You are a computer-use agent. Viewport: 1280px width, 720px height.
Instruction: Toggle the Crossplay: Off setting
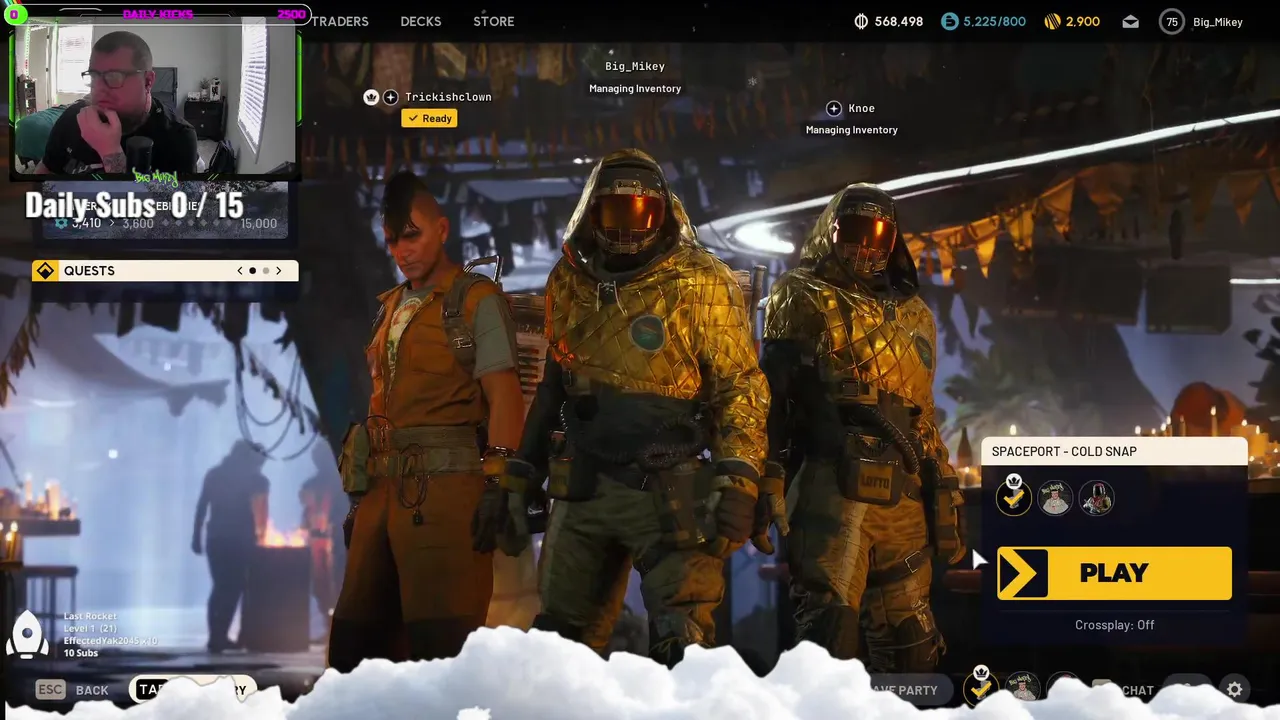(x=1115, y=625)
